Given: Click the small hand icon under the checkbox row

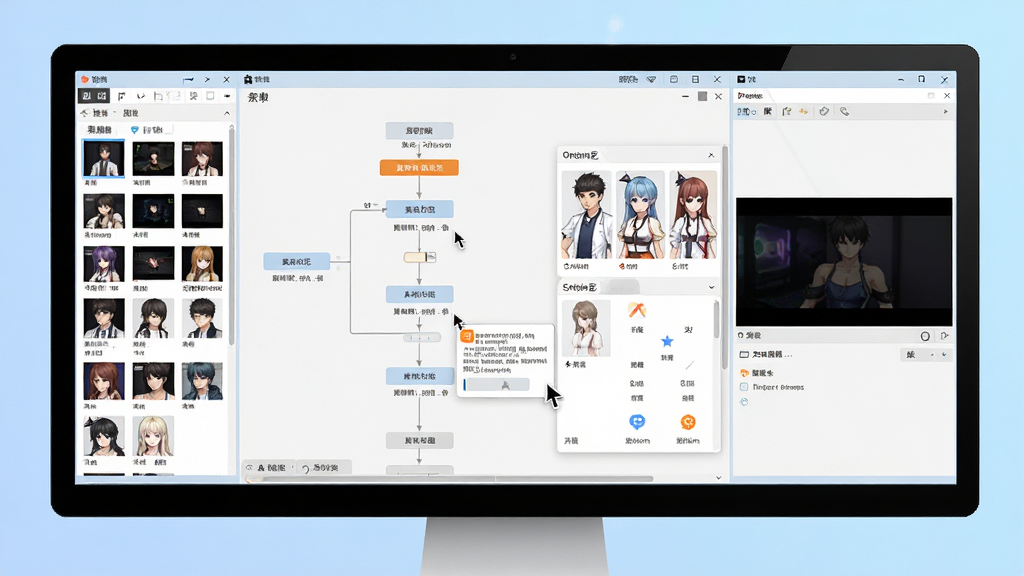Looking at the screenshot, I should pos(744,402).
